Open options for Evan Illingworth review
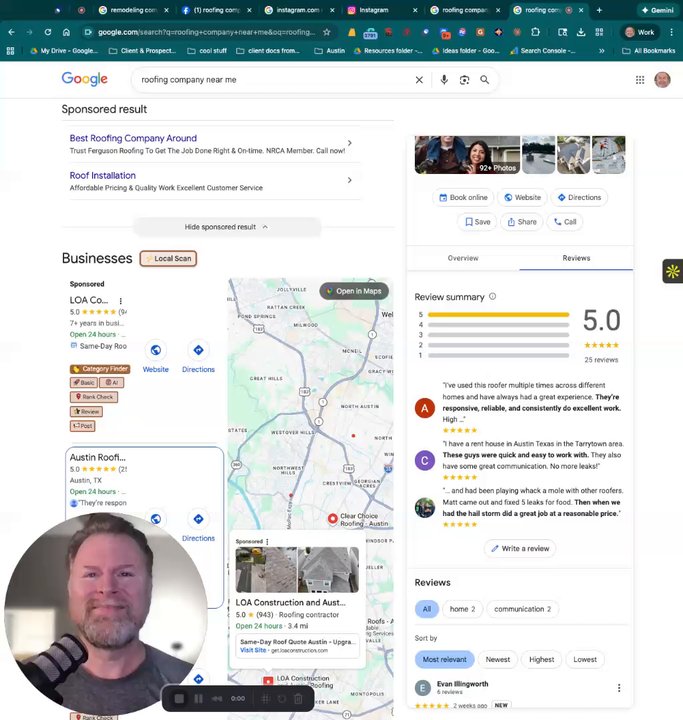Image resolution: width=683 pixels, height=720 pixels. click(x=619, y=687)
